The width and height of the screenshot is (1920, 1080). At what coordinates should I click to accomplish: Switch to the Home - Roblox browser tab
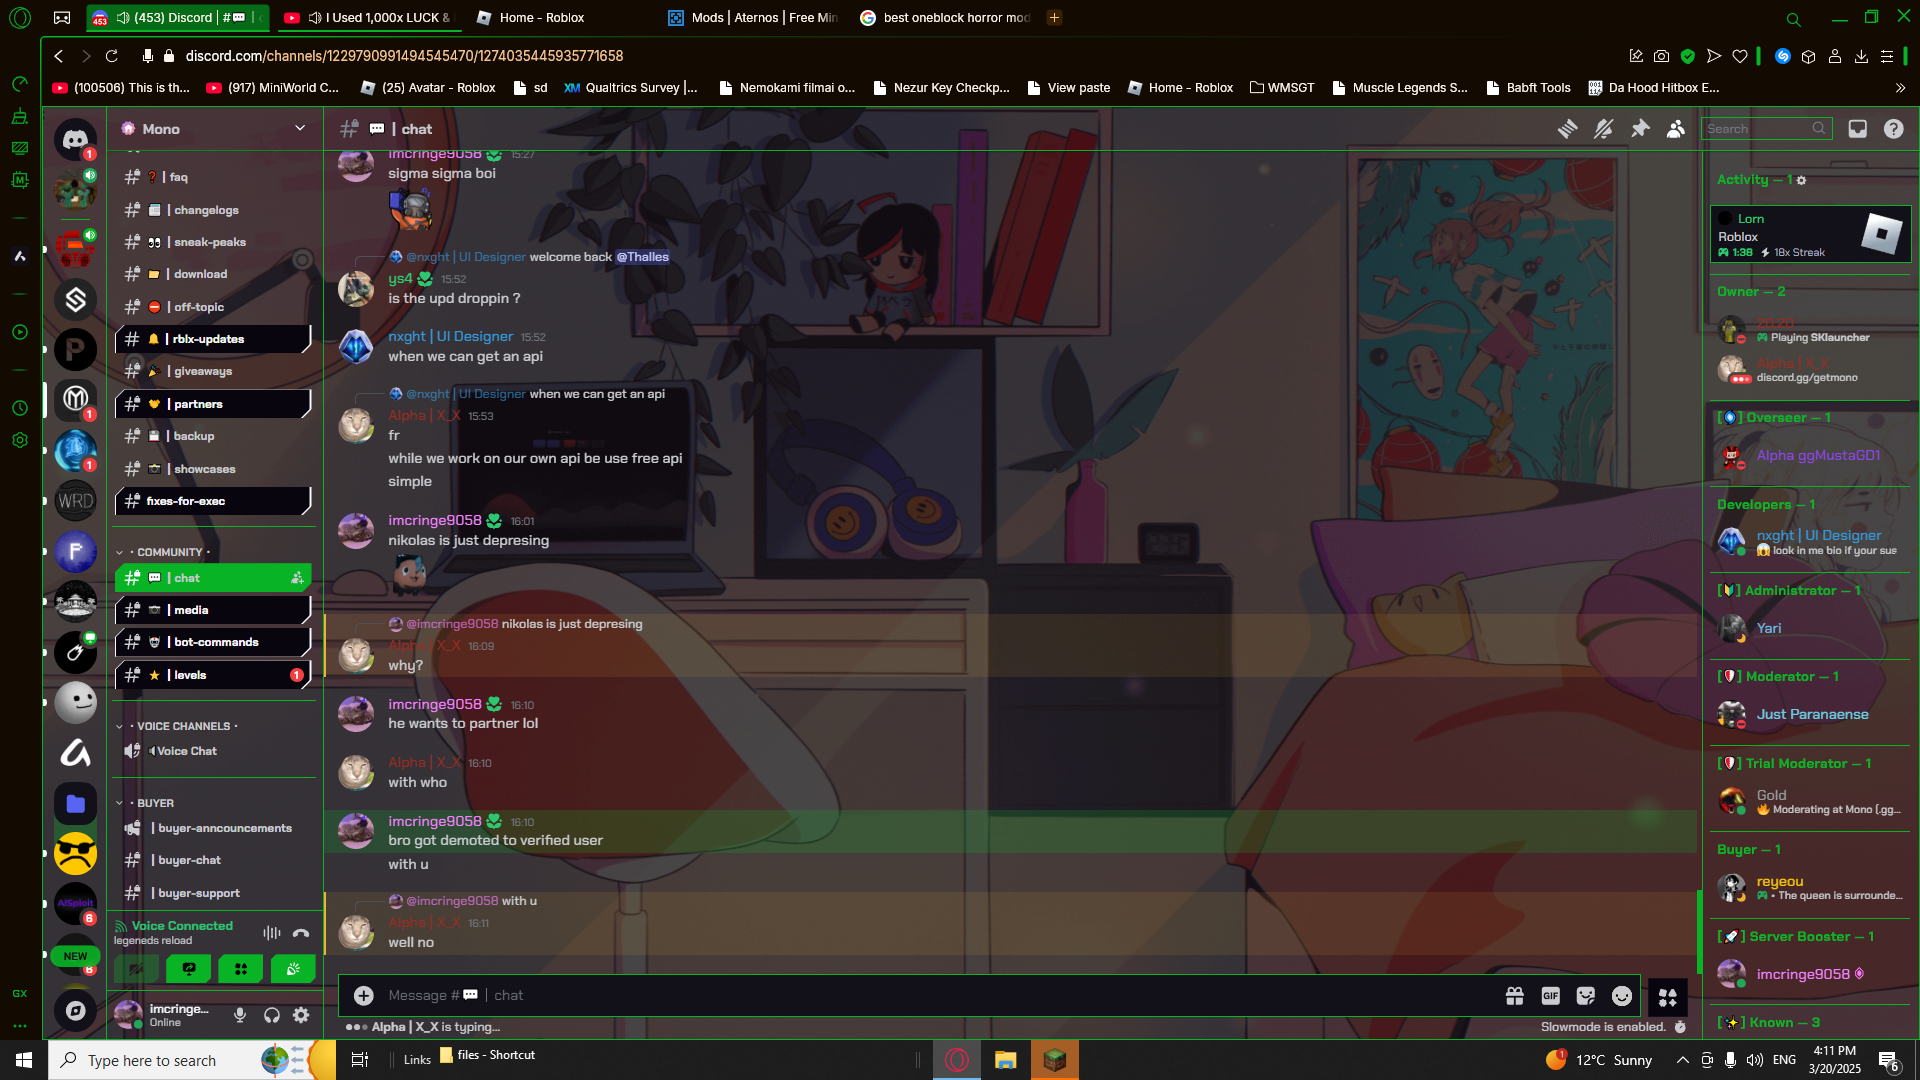click(541, 17)
